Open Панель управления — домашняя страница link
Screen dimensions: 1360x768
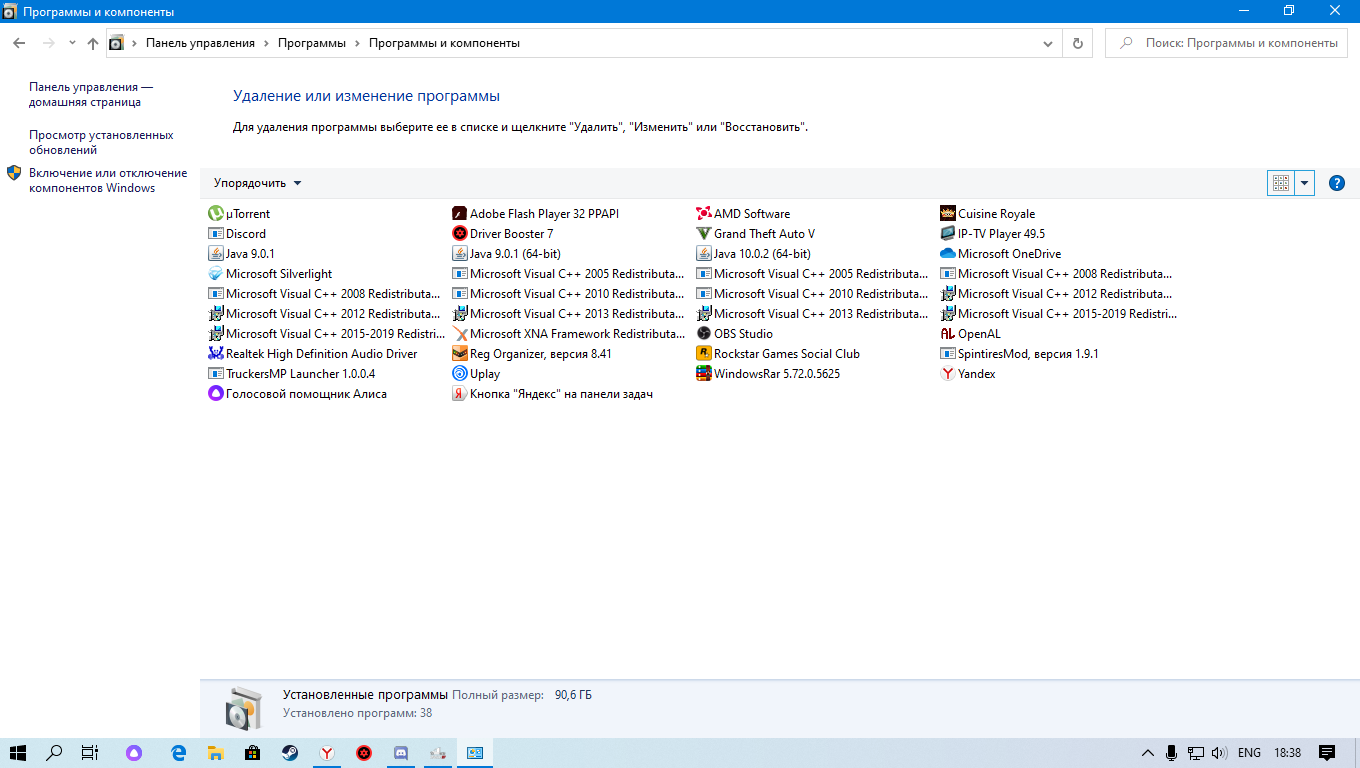(91, 94)
